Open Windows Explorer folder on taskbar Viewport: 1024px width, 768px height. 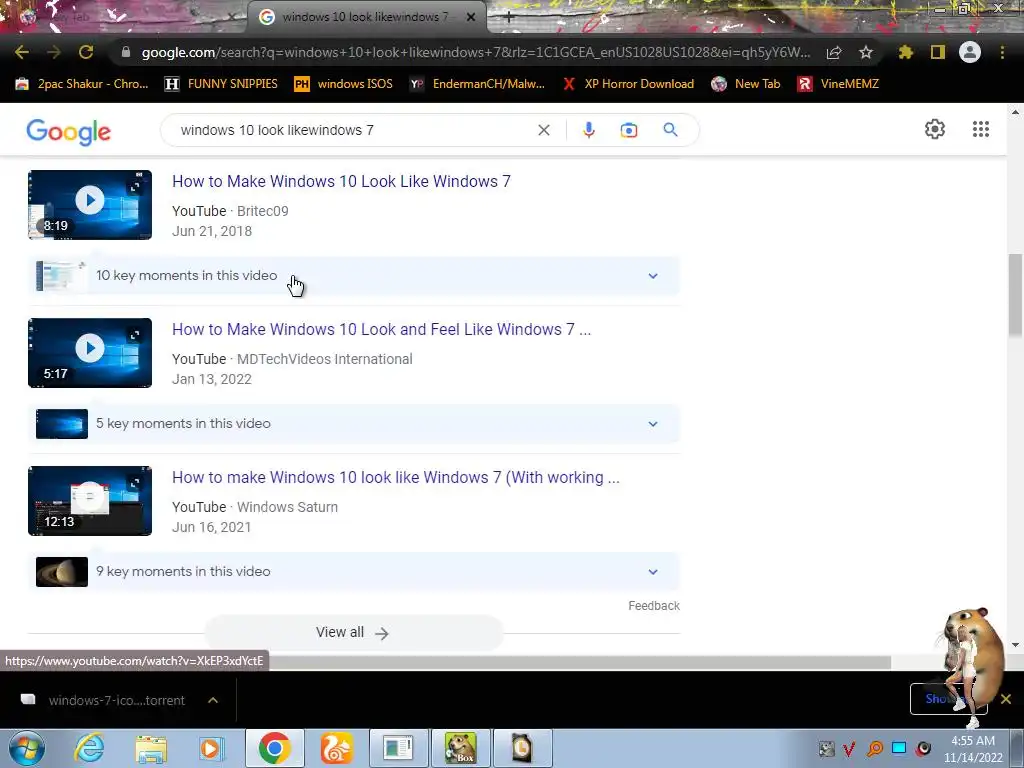click(x=151, y=749)
